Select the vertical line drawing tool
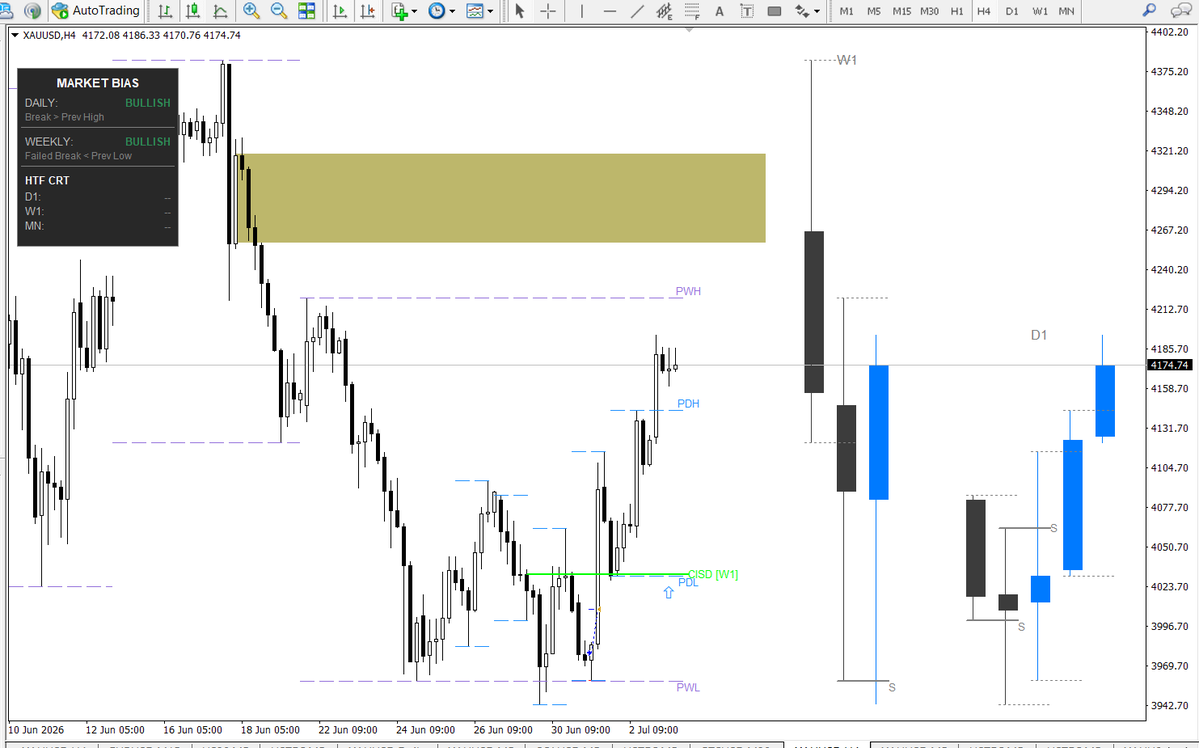Image resolution: width=1199 pixels, height=748 pixels. coord(581,11)
